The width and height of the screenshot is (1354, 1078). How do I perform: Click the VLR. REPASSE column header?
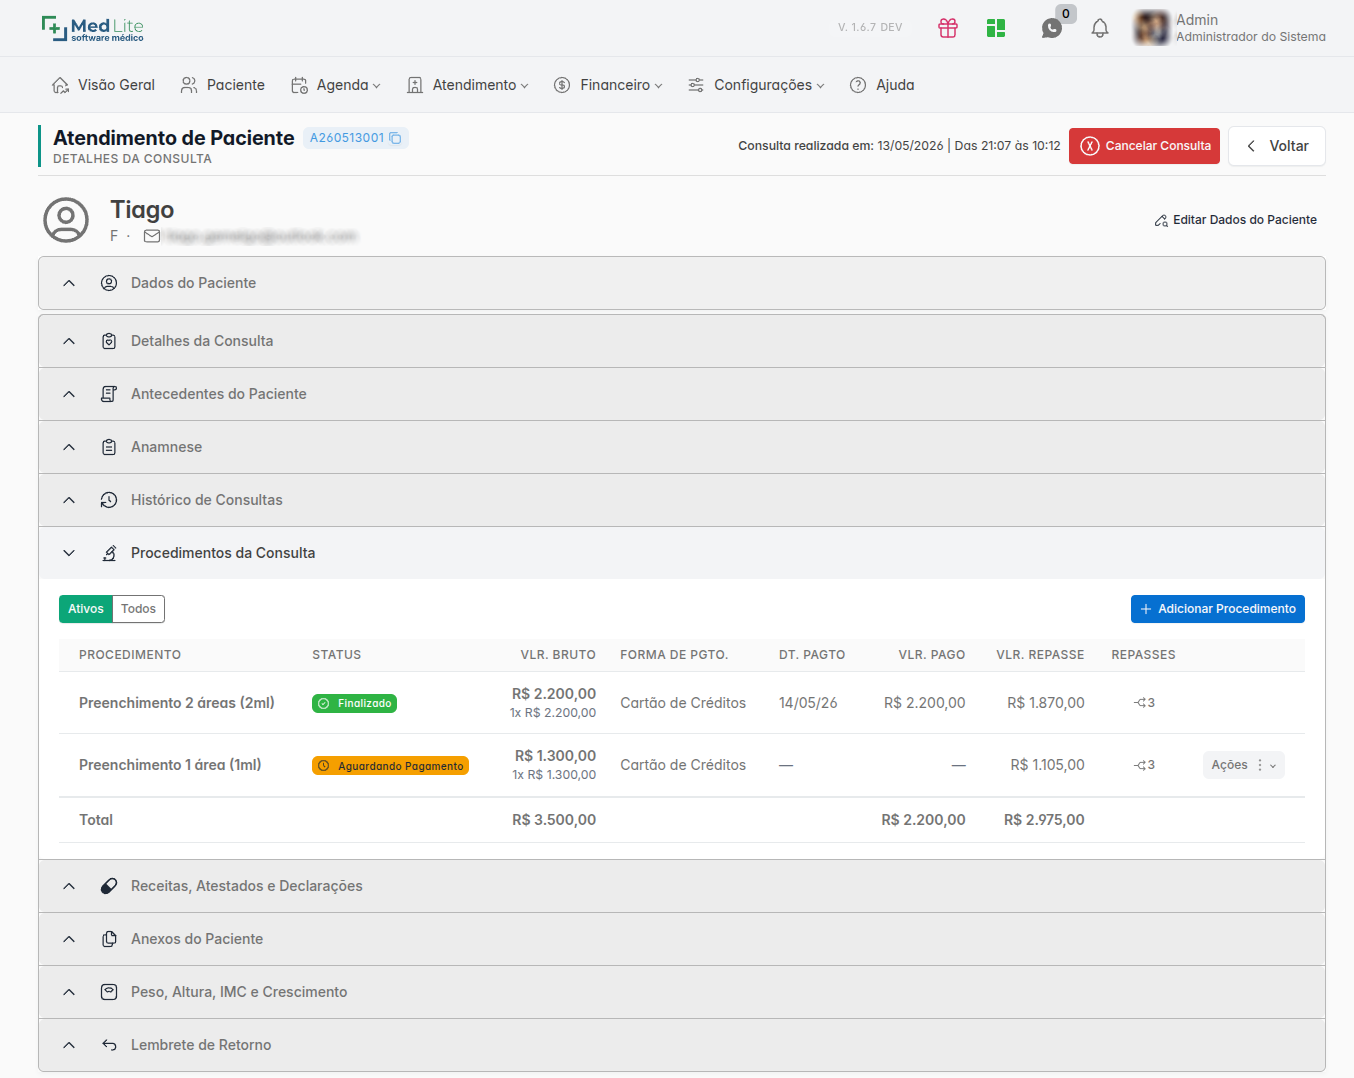pyautogui.click(x=1040, y=655)
